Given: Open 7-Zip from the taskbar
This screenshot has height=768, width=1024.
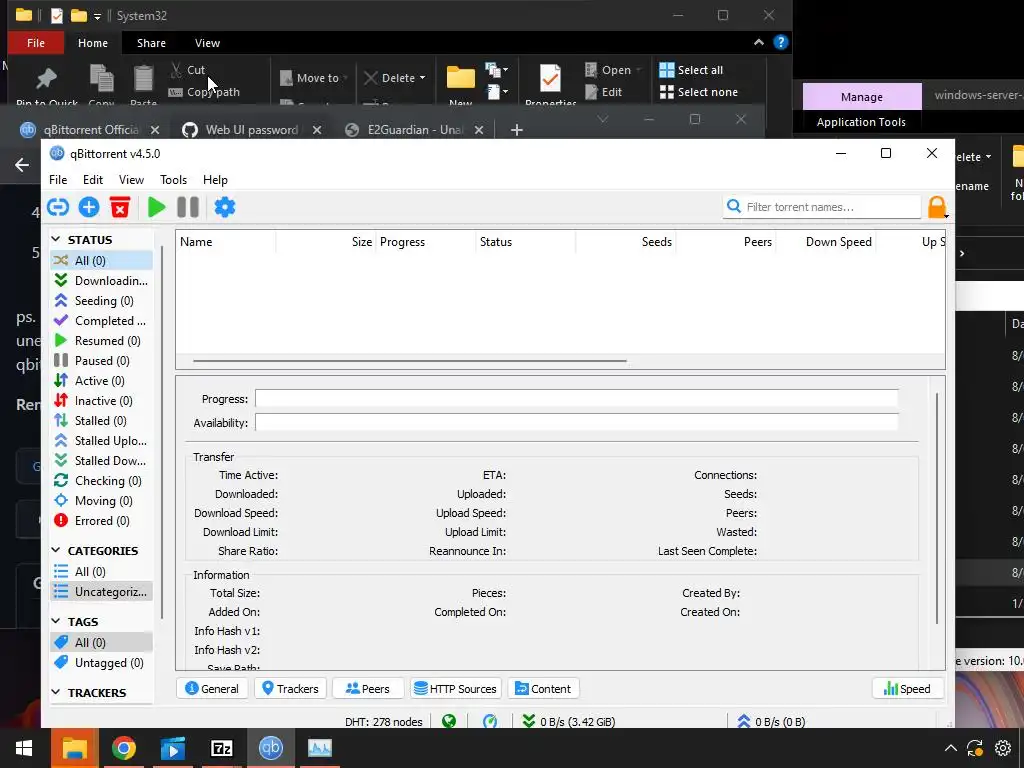Looking at the screenshot, I should pyautogui.click(x=221, y=748).
